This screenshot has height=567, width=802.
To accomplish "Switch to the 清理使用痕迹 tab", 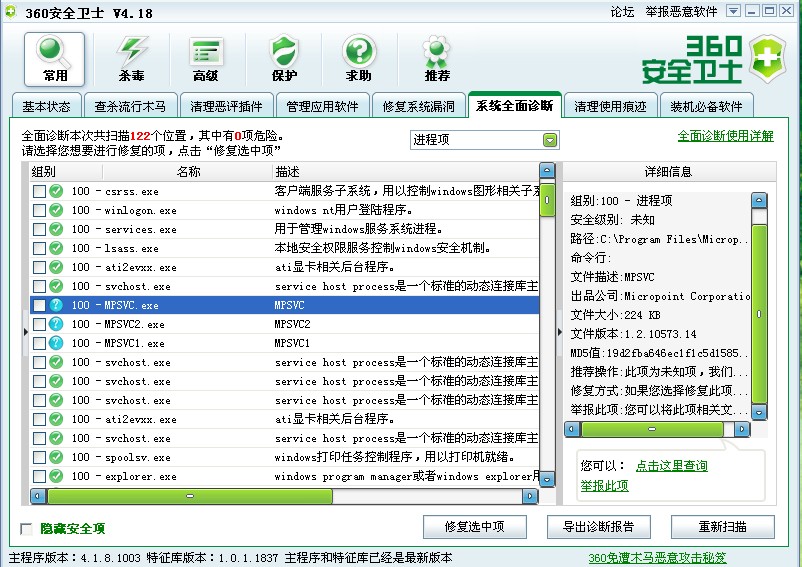I will pyautogui.click(x=610, y=106).
